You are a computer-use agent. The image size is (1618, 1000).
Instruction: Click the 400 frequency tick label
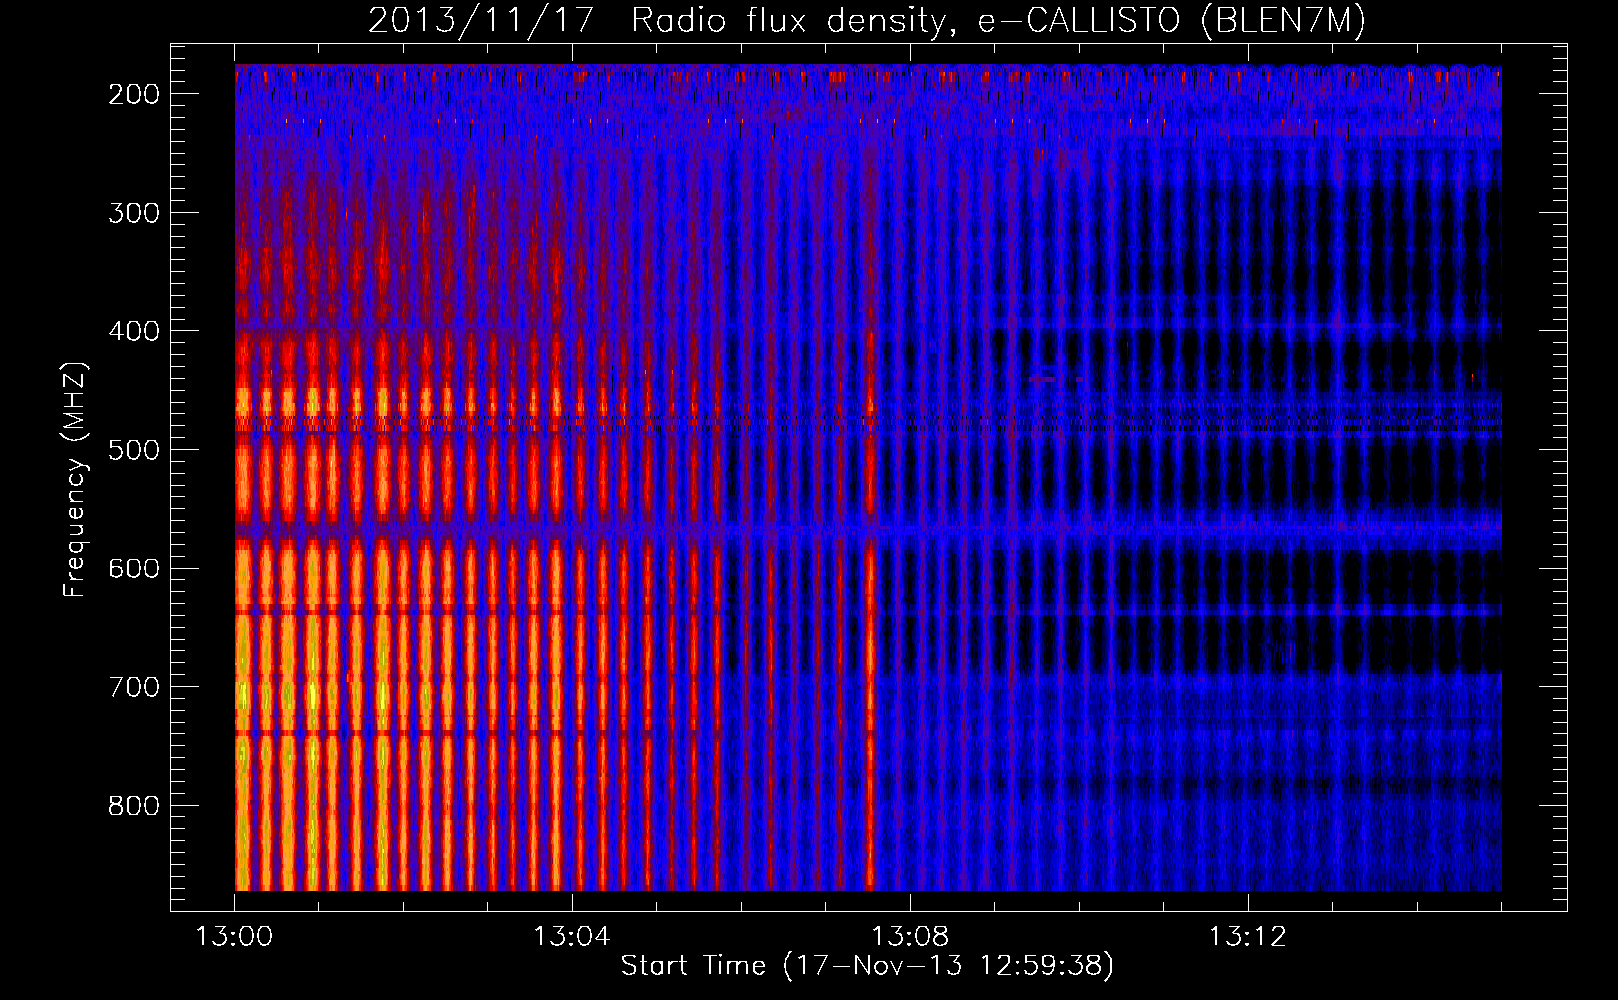(134, 331)
